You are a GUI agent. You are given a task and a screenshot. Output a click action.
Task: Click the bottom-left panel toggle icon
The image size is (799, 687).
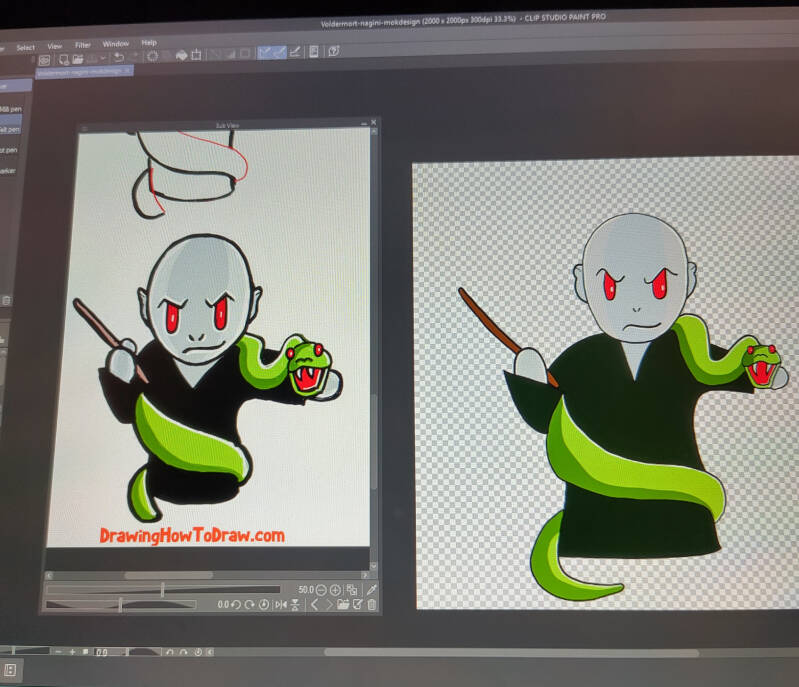10,670
